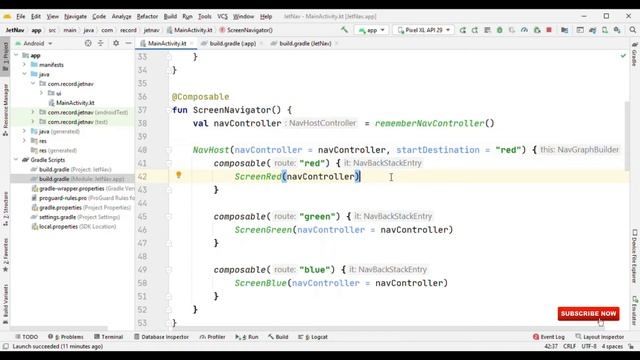Toggle the Favorites tool window
The height and width of the screenshot is (360, 640).
click(5, 255)
